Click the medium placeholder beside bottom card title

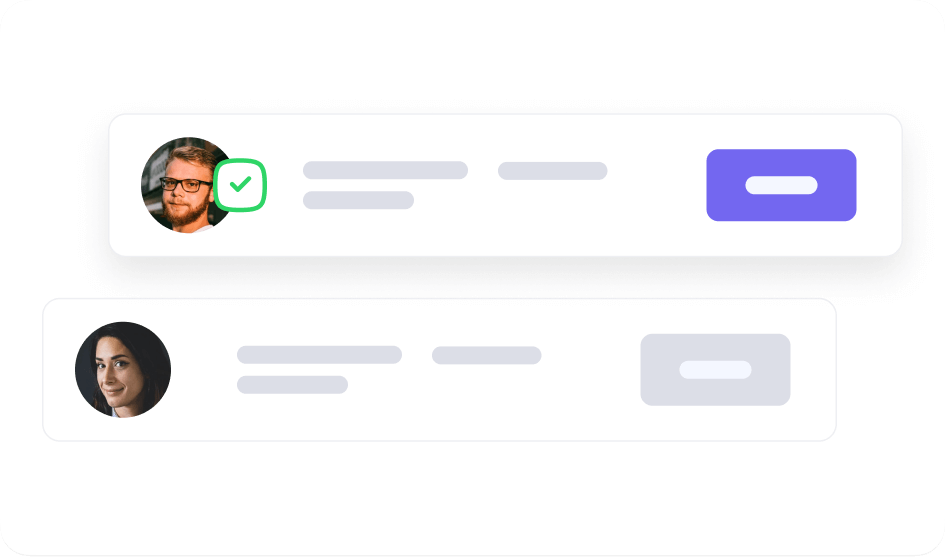click(486, 355)
